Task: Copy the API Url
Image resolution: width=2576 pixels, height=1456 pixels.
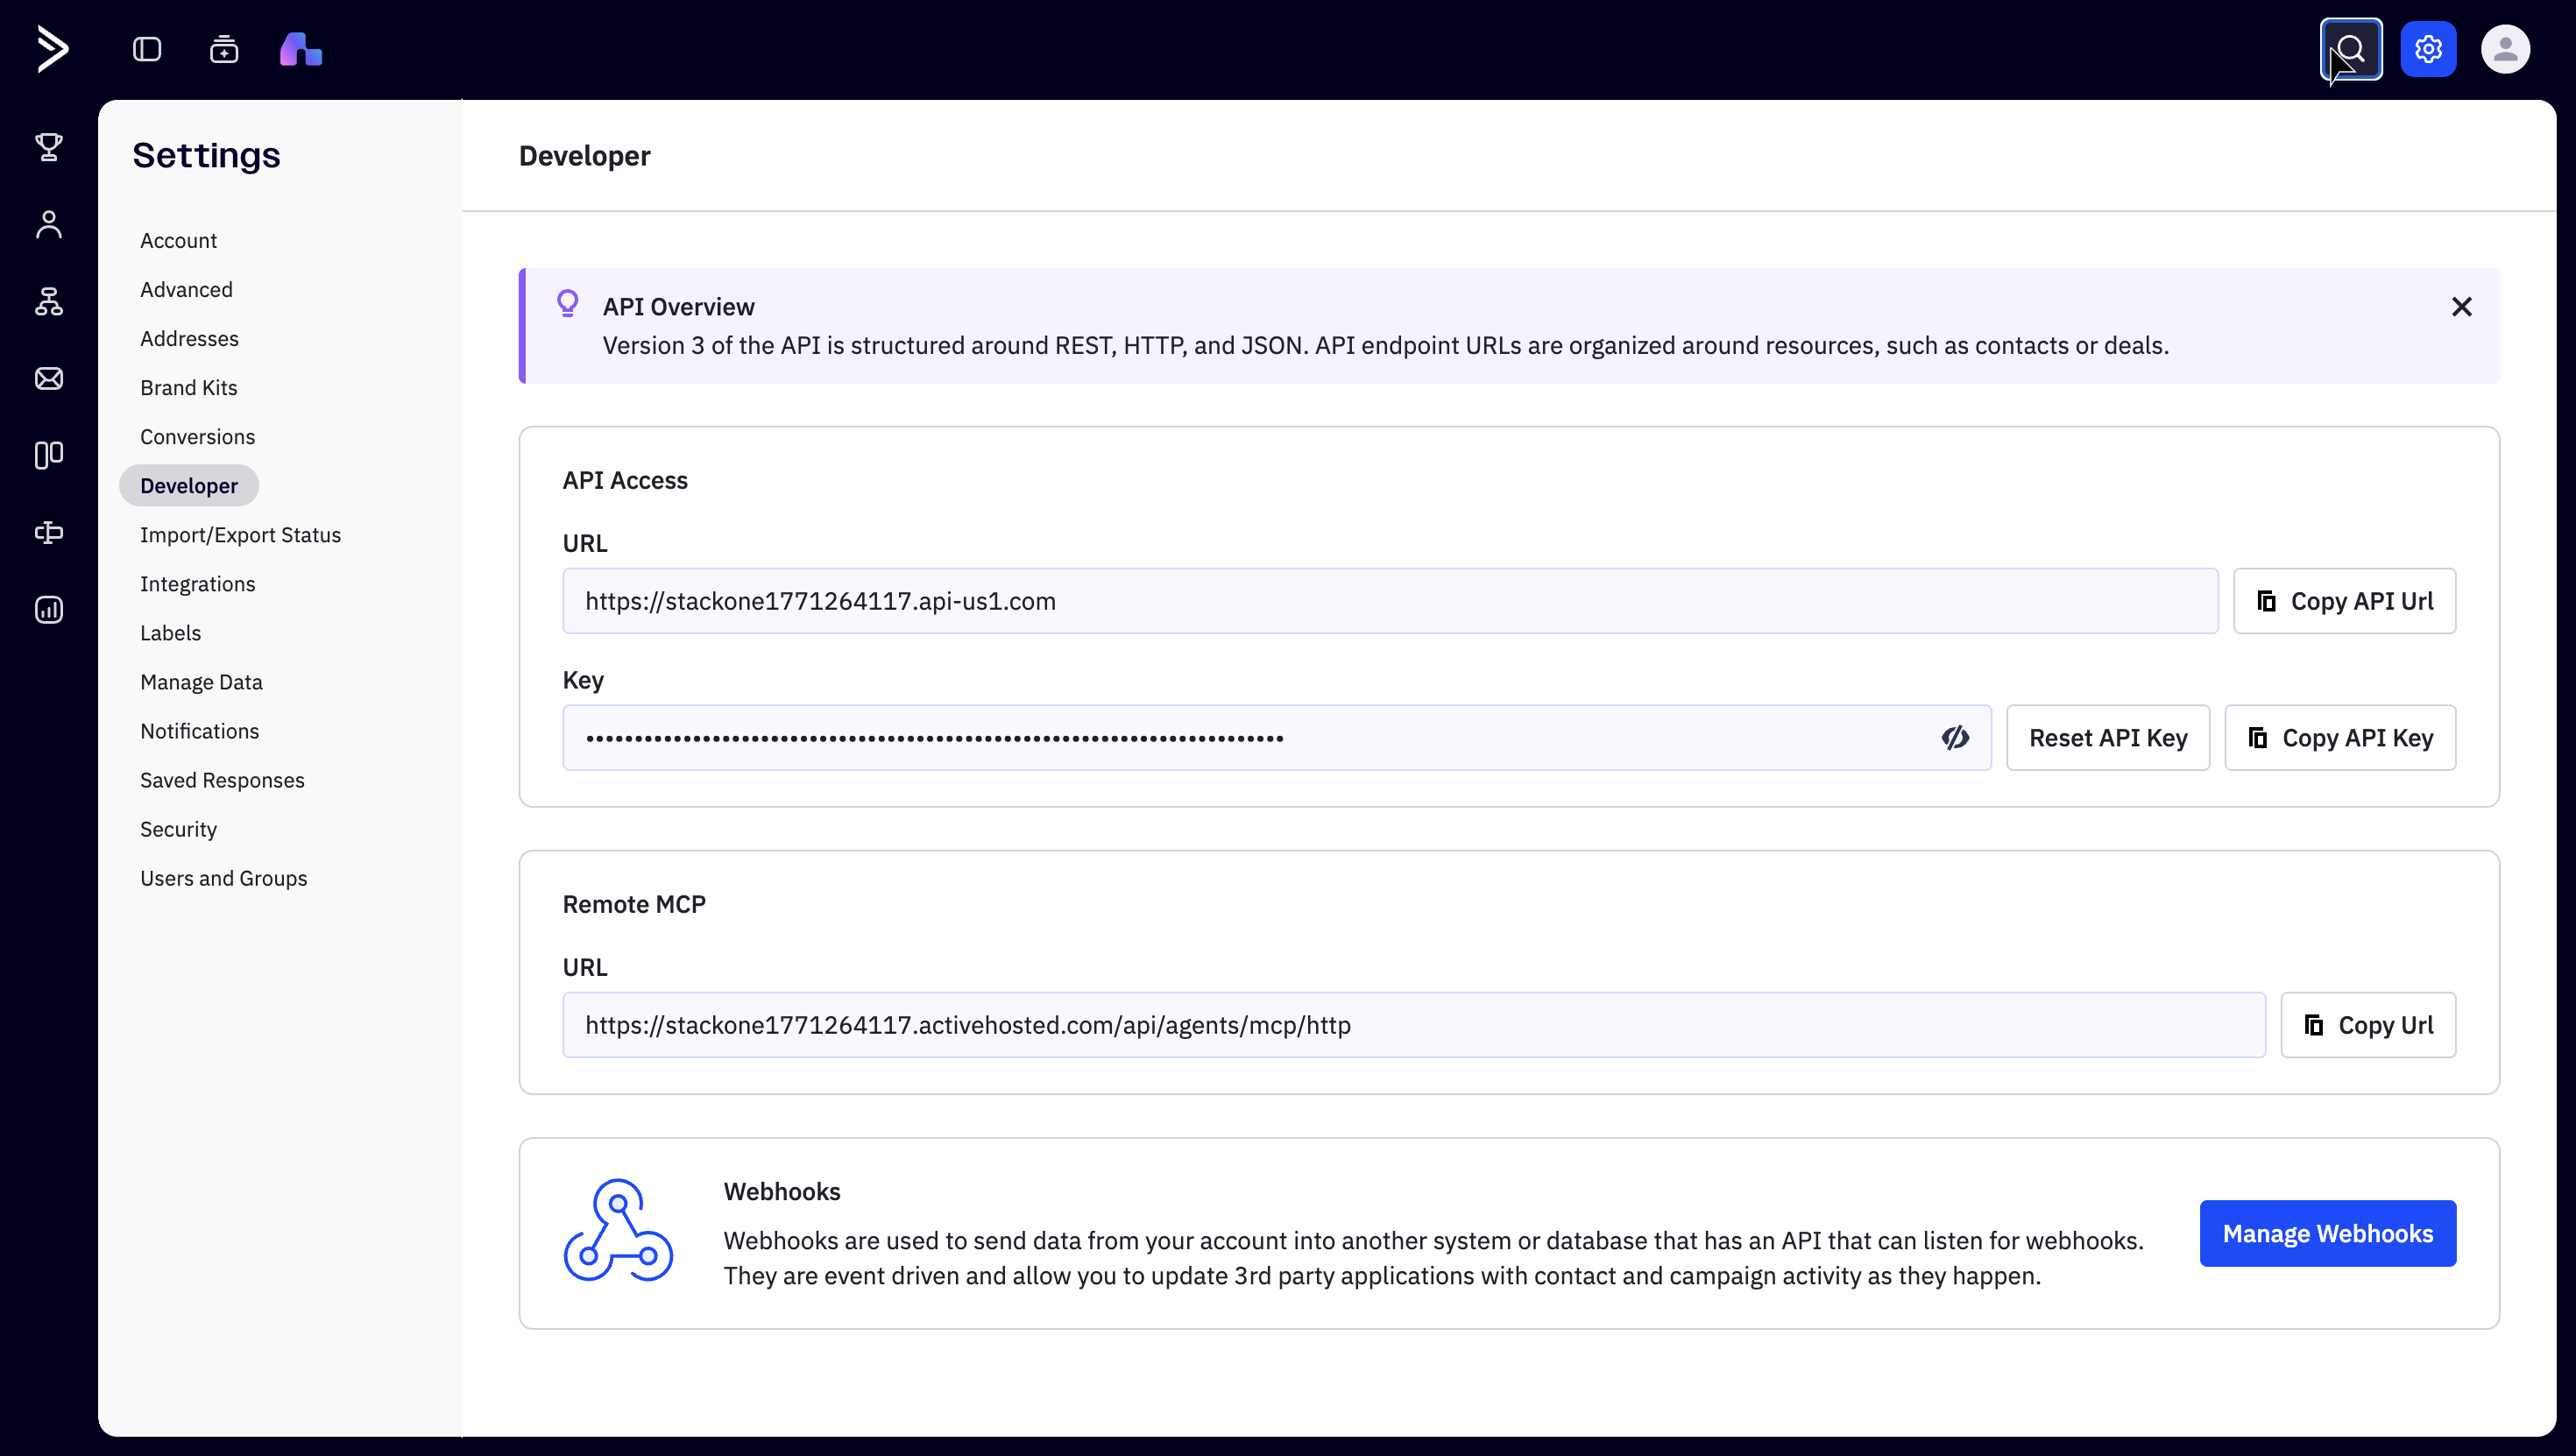Action: pos(2344,601)
